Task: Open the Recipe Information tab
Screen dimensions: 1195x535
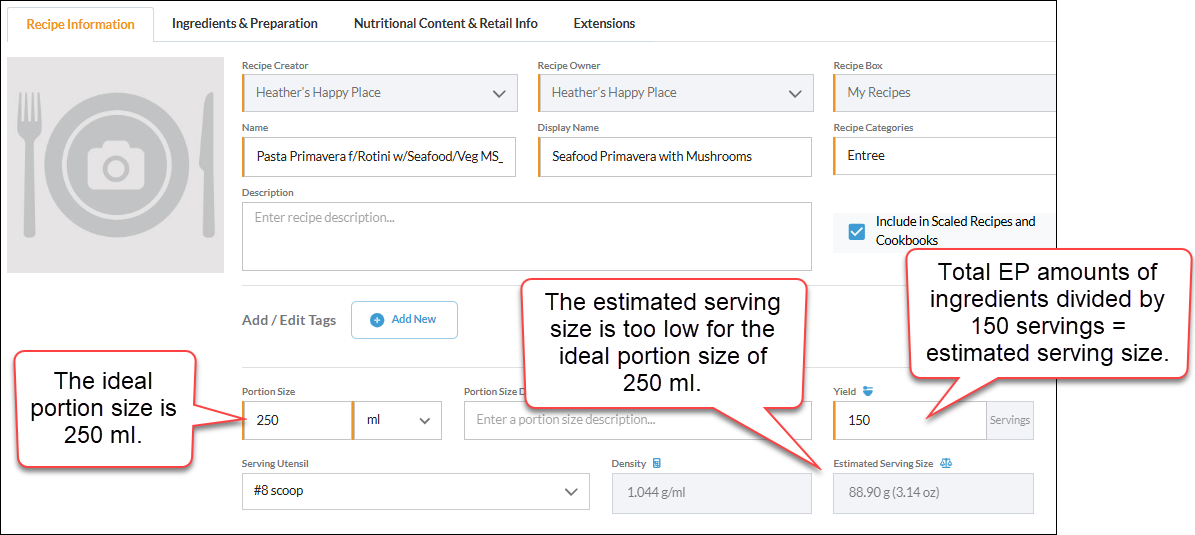Action: coord(80,24)
